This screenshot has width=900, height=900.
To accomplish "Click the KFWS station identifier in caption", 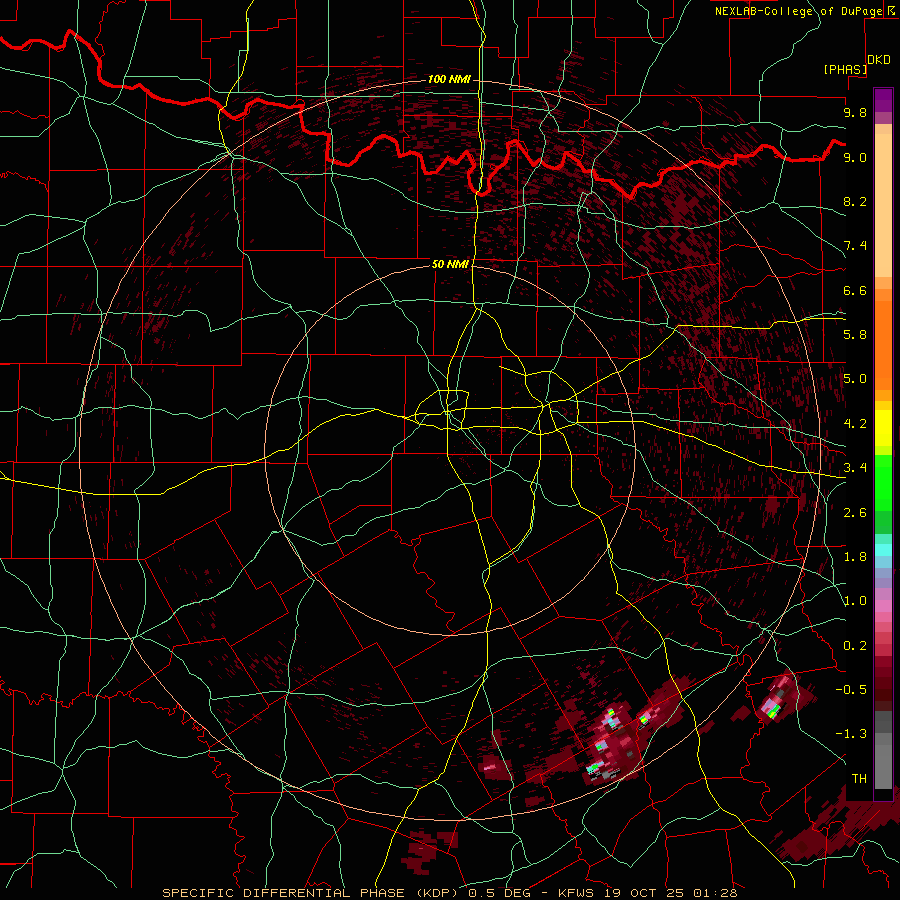I will (578, 893).
